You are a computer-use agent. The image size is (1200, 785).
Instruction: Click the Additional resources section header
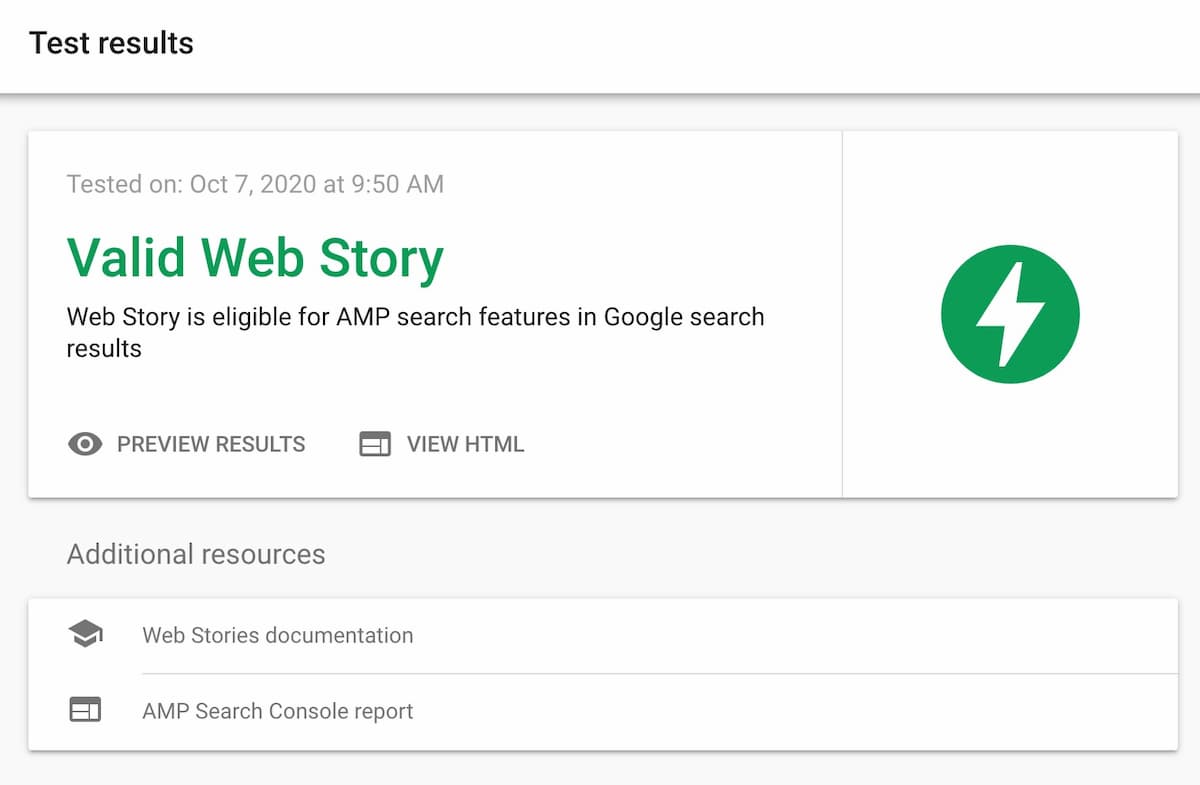(195, 554)
